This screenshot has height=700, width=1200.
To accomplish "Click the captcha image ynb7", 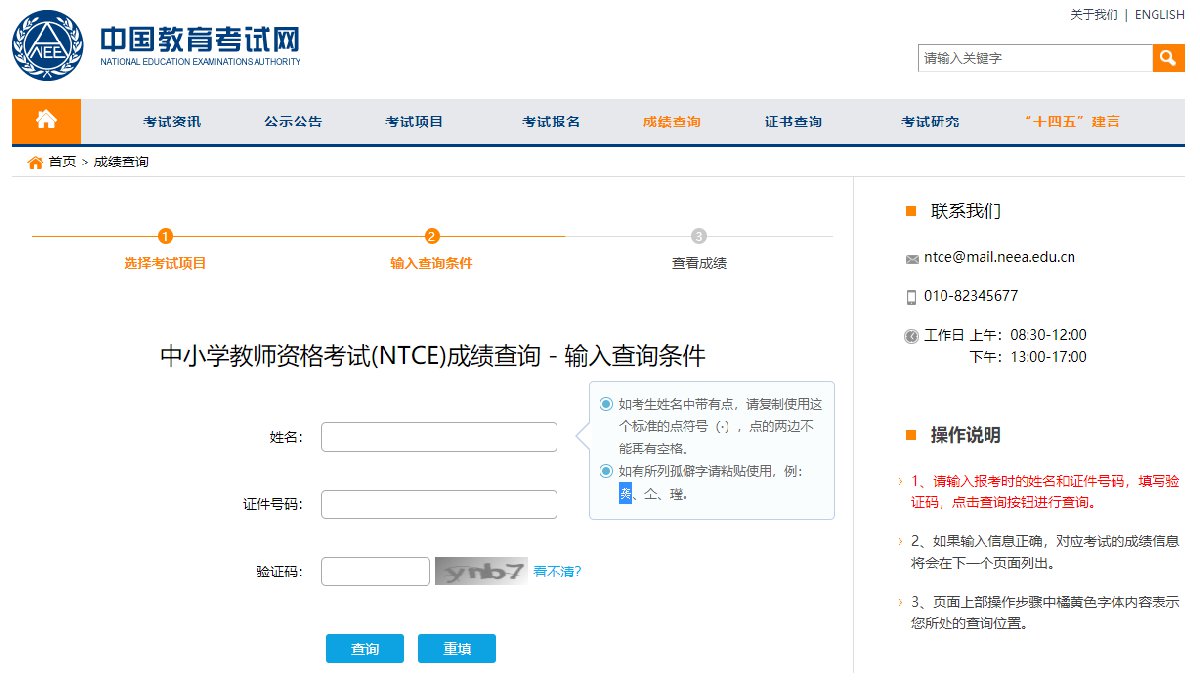I will point(481,571).
